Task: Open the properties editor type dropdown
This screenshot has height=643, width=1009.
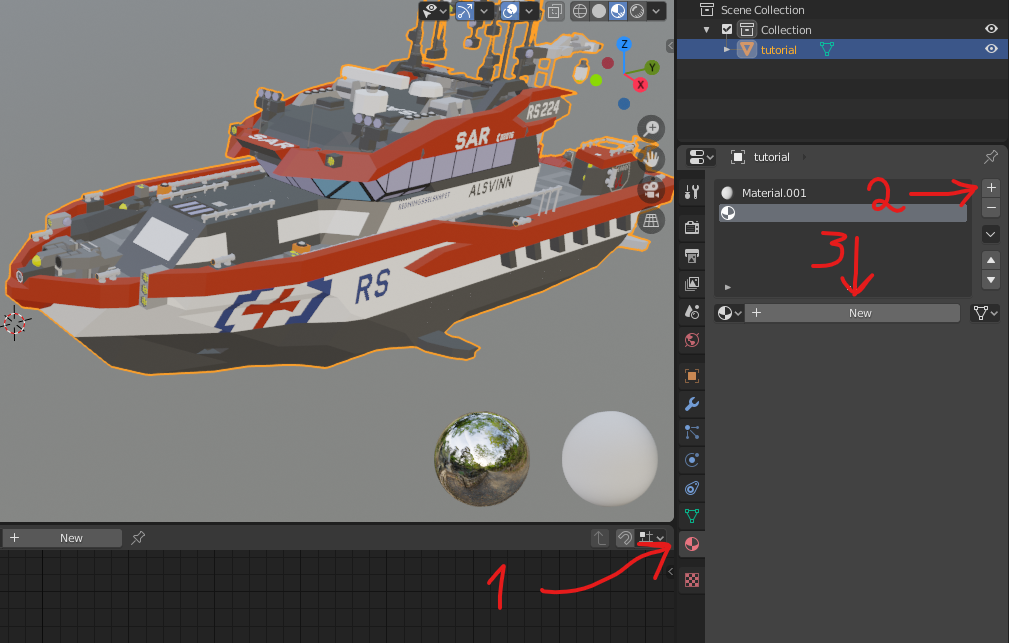Action: point(701,156)
